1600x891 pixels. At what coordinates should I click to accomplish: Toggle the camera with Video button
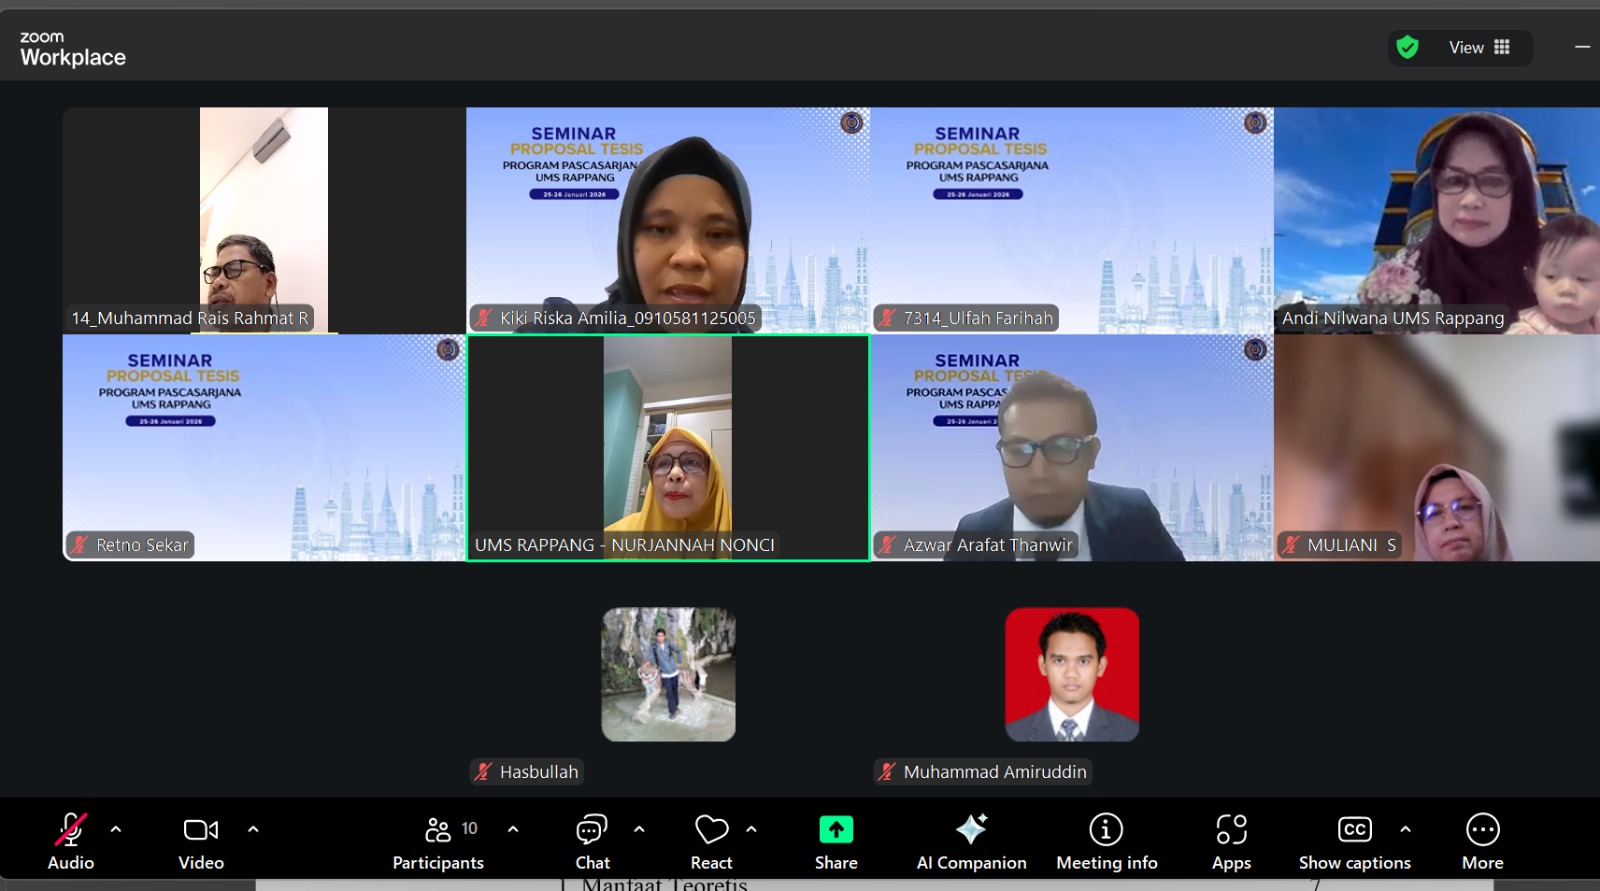(x=201, y=843)
